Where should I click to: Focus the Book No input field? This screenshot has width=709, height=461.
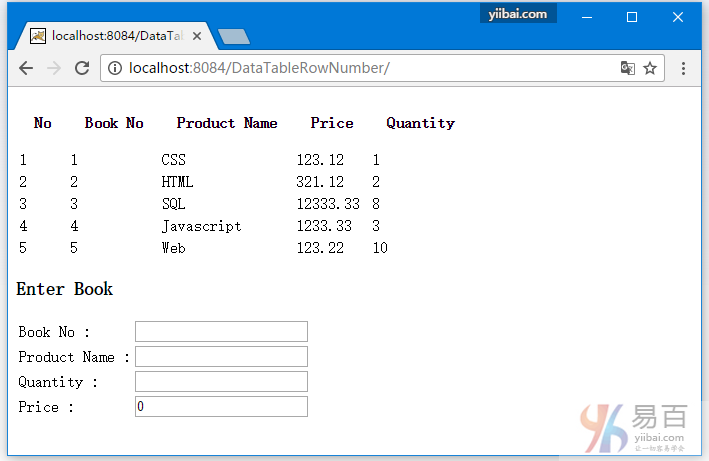pos(221,332)
